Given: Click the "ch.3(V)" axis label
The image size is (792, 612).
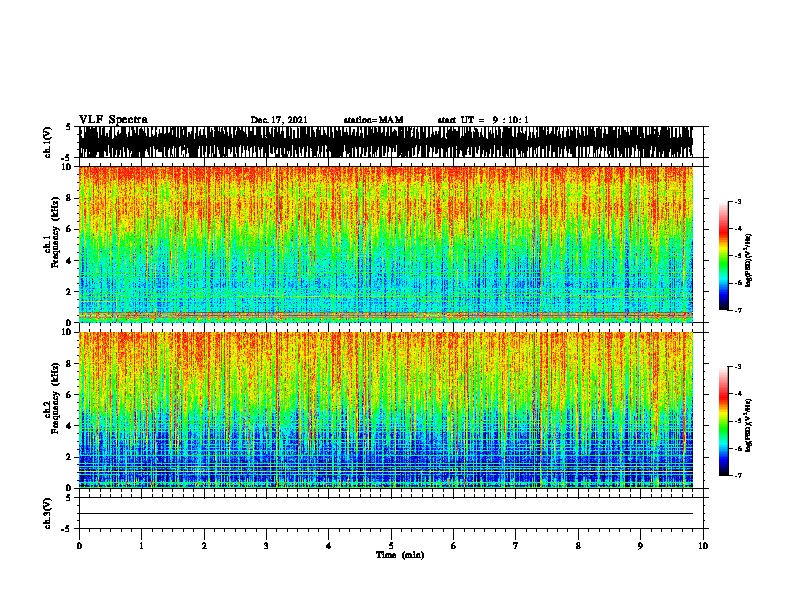Looking at the screenshot, I should click(x=48, y=513).
